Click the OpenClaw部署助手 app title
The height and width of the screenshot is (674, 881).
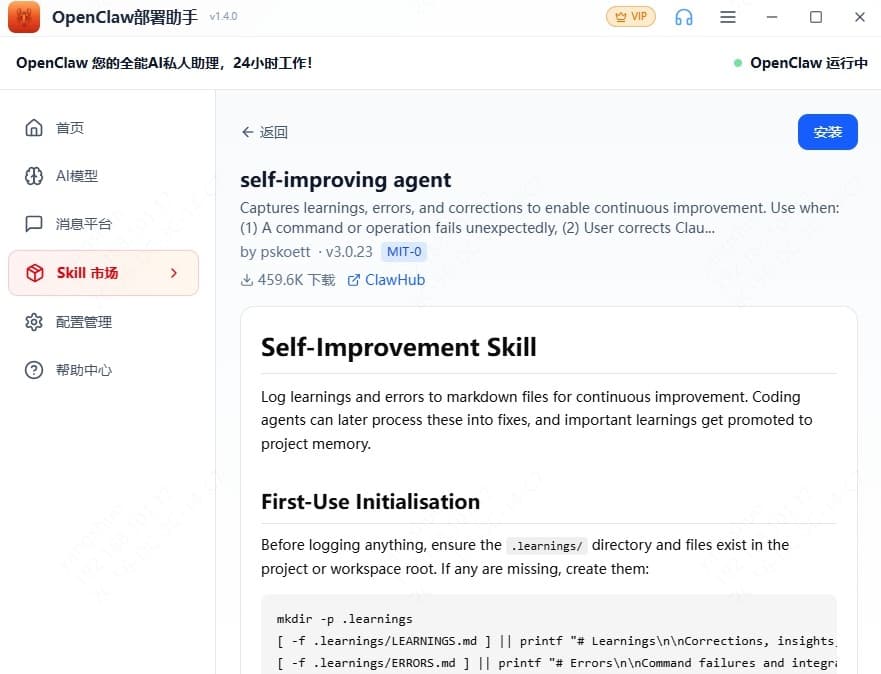(x=125, y=17)
